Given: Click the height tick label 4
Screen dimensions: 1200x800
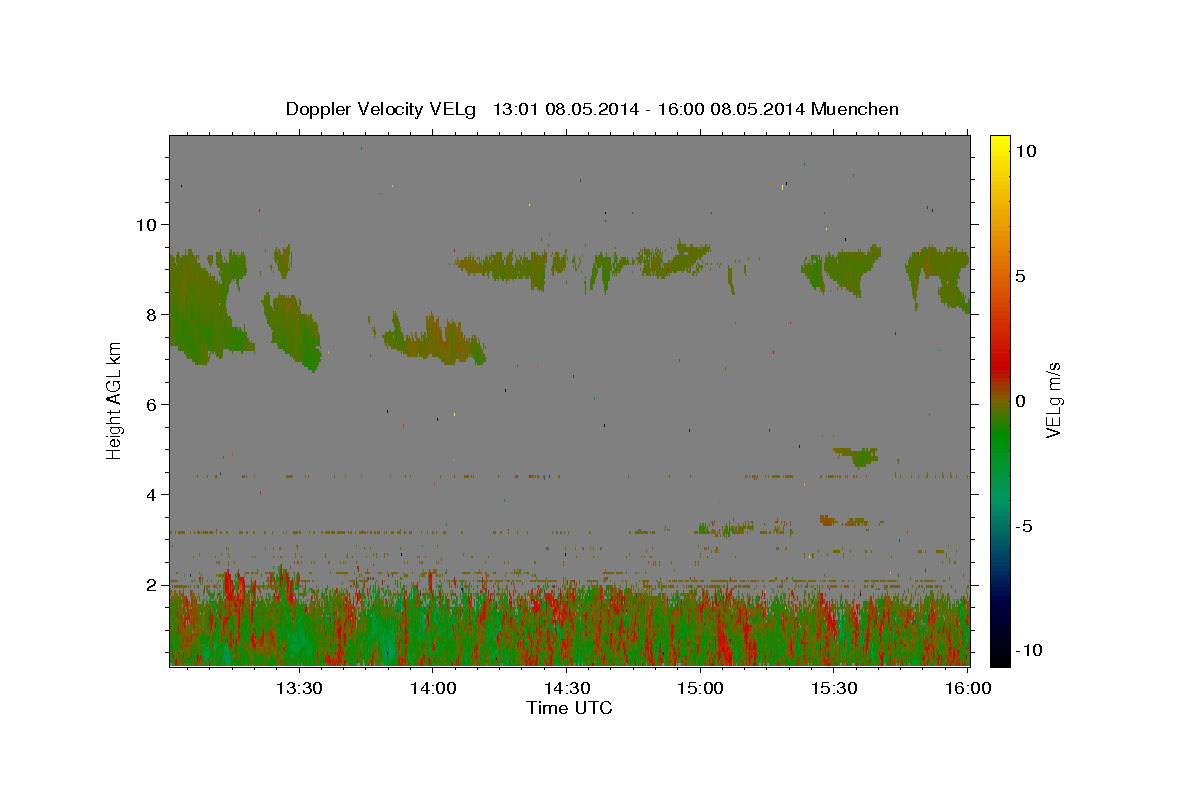Looking at the screenshot, I should pyautogui.click(x=151, y=494).
